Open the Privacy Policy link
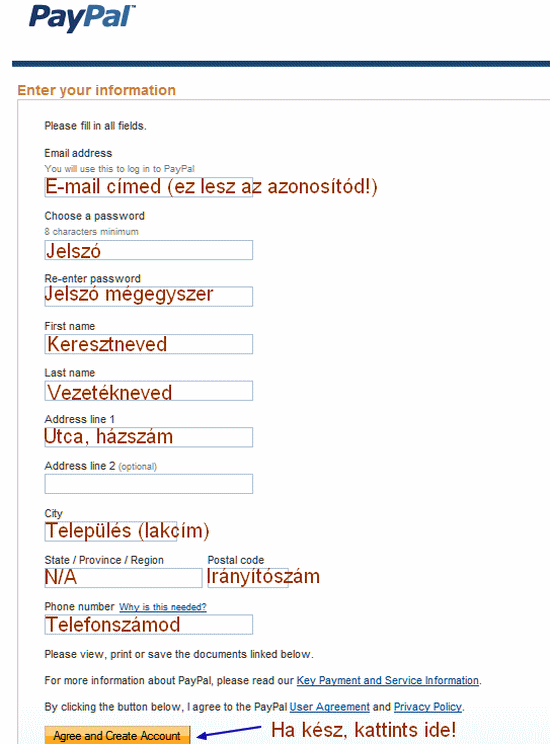The image size is (550, 744). [428, 707]
